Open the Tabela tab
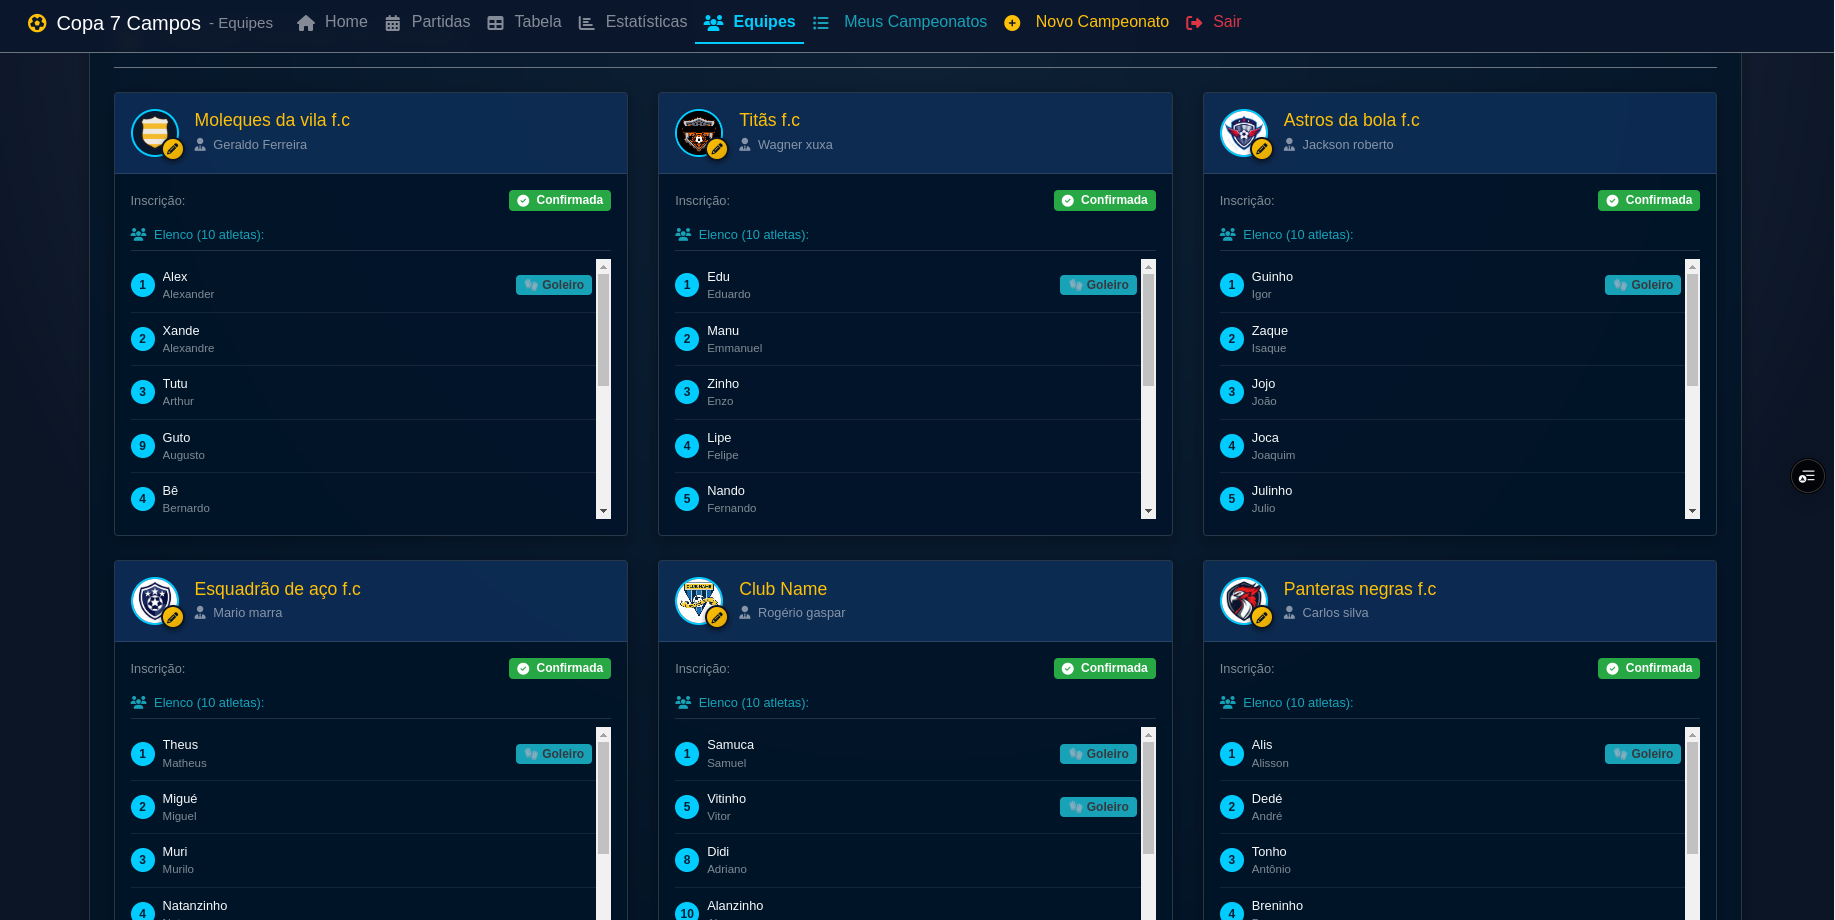This screenshot has width=1835, height=920. (524, 22)
